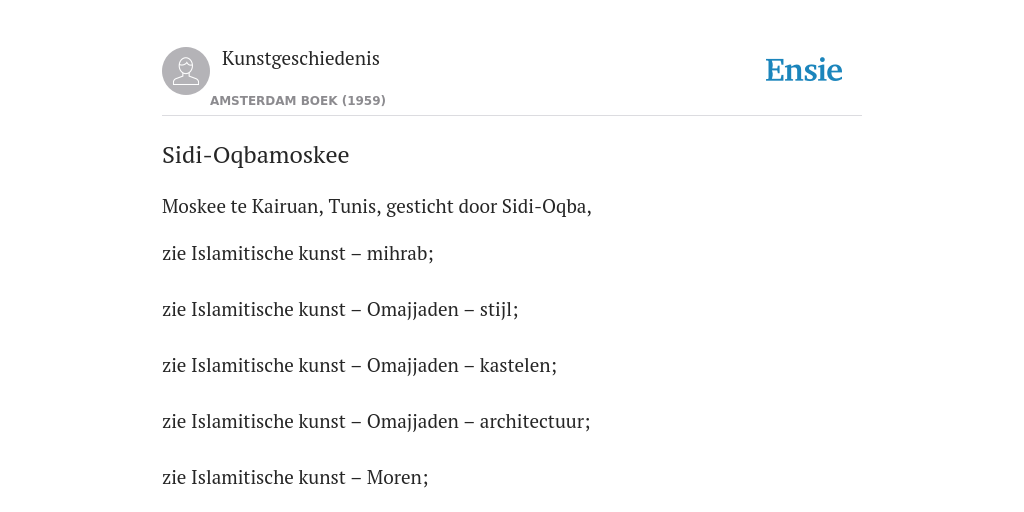Viewport: 1024px width, 512px height.
Task: Follow the architectuur reference
Action: point(535,422)
